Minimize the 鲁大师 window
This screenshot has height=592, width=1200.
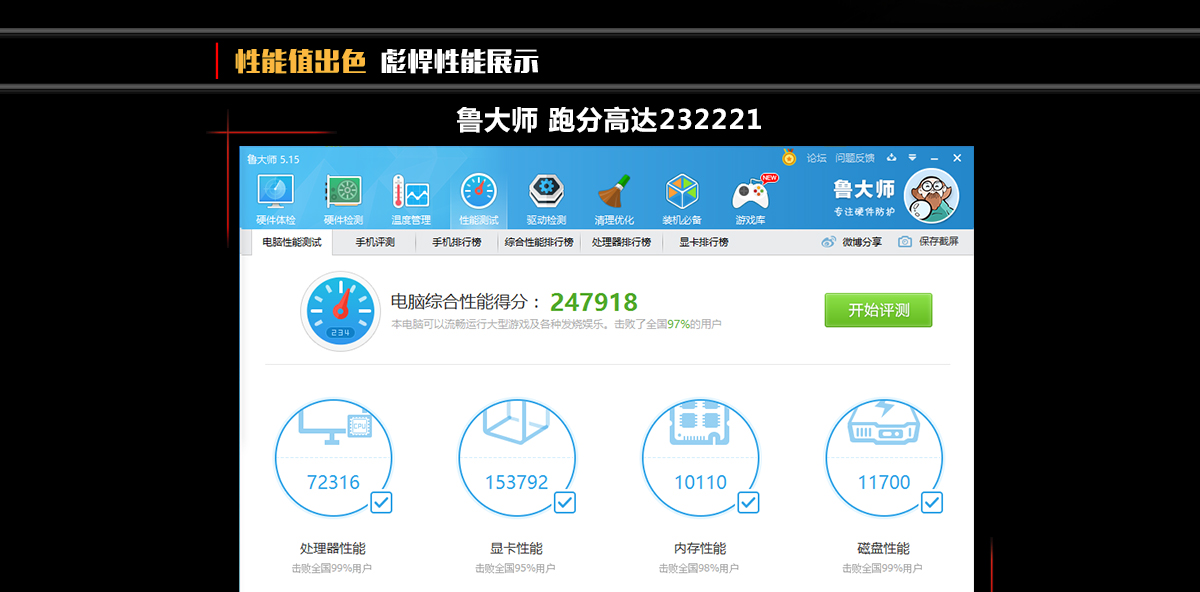point(933,158)
